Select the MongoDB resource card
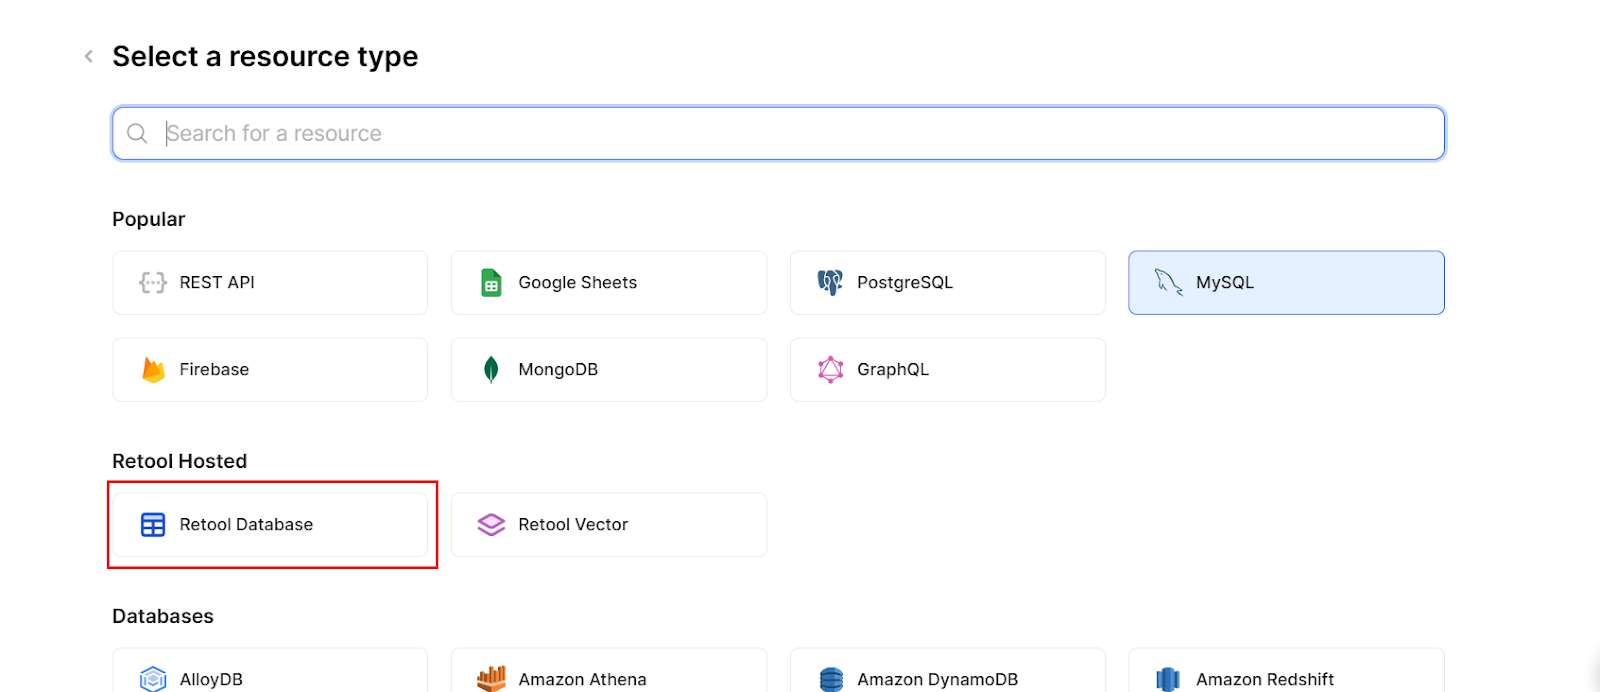Screen dimensions: 1600x692 pos(609,370)
